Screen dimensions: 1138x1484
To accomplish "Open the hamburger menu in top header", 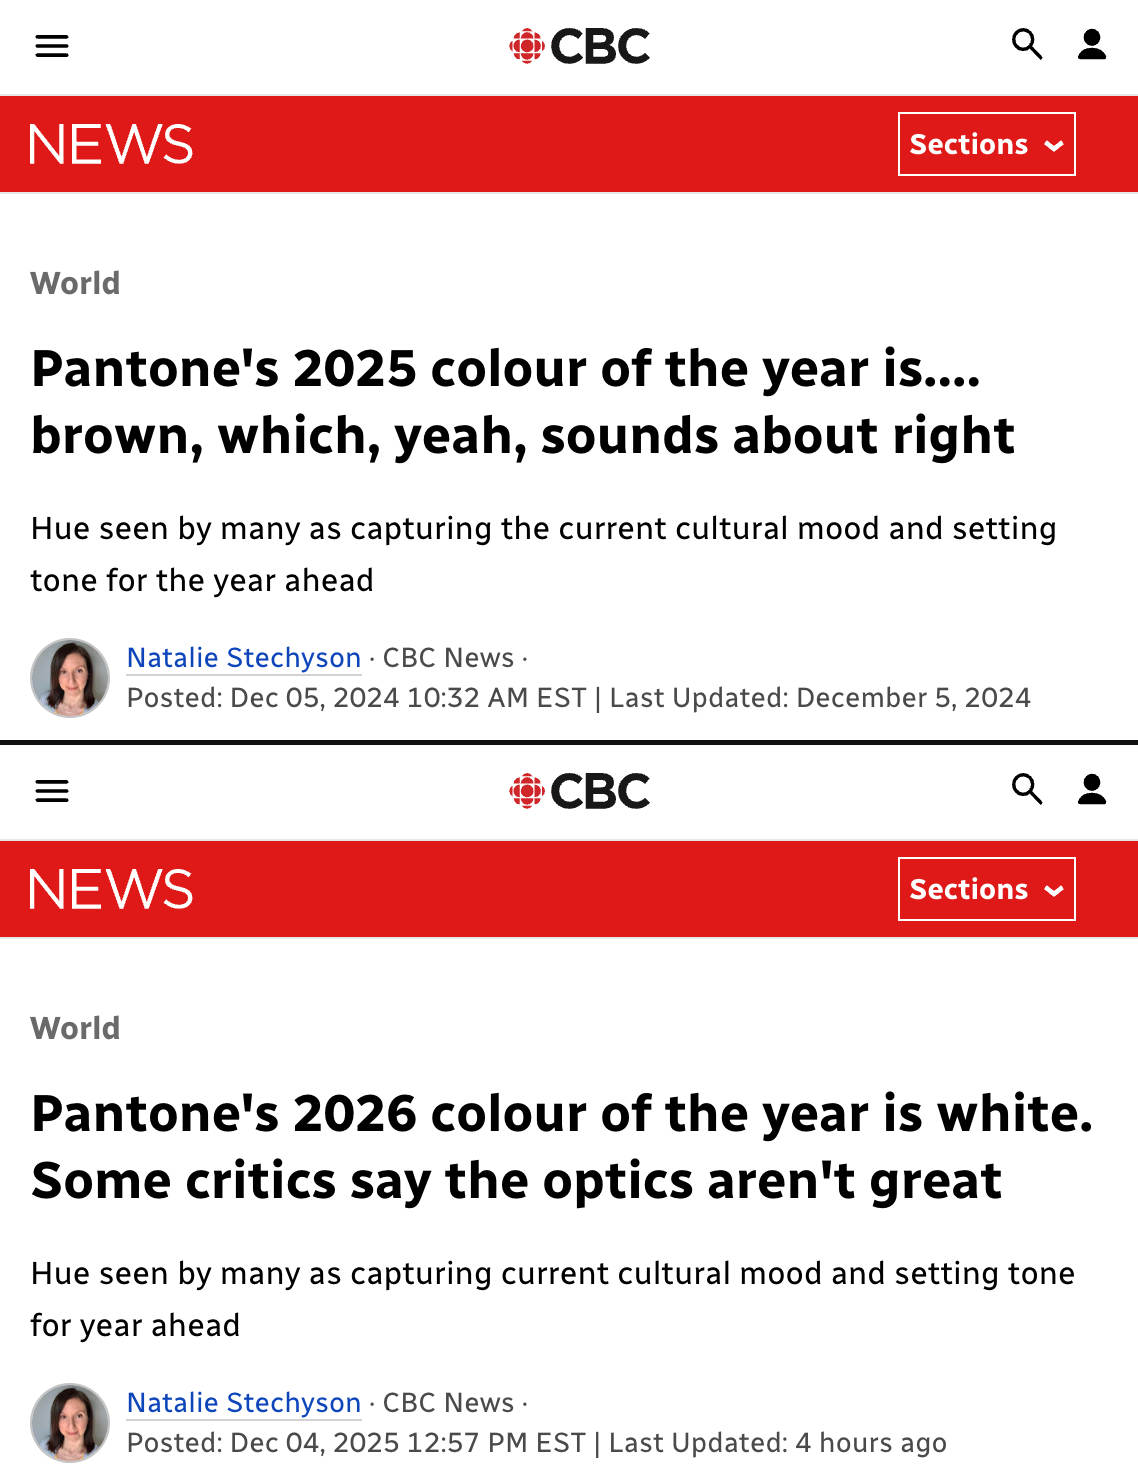I will tap(52, 46).
